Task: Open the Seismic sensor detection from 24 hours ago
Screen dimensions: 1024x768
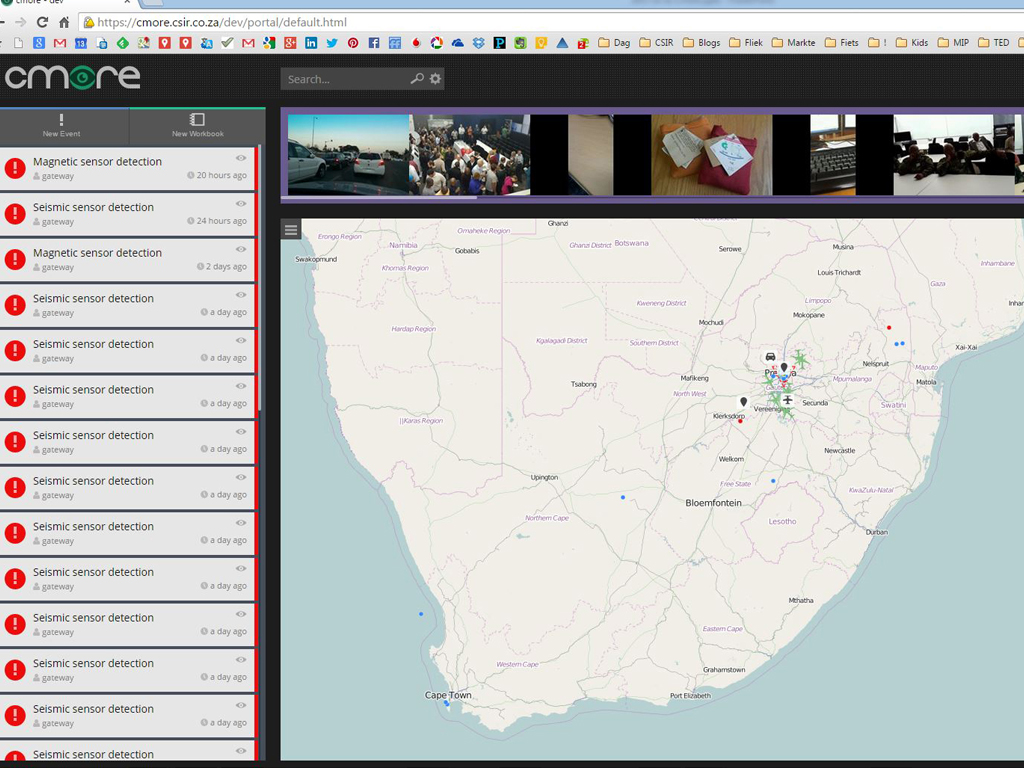Action: [x=93, y=208]
